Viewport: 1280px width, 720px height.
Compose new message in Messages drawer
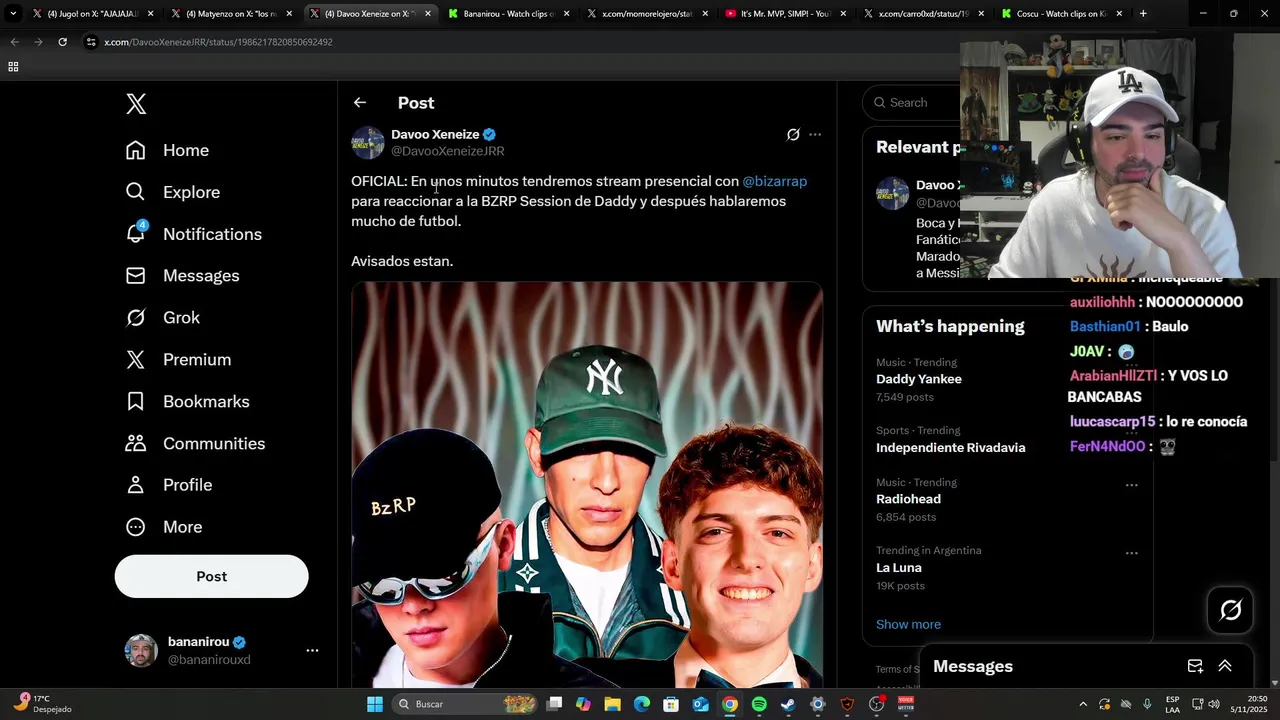coord(1195,666)
